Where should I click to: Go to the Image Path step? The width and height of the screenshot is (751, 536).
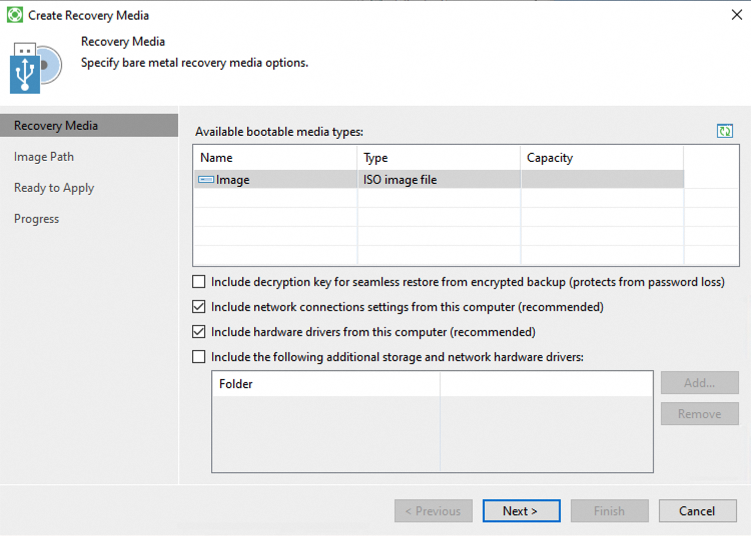click(x=44, y=157)
